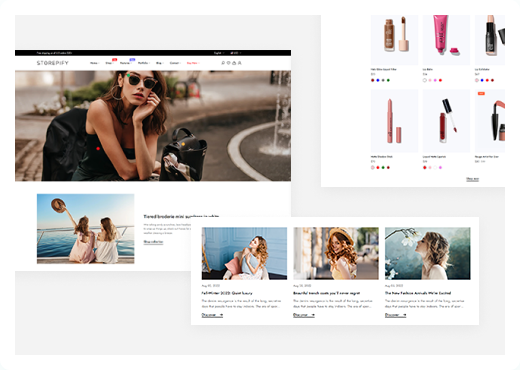Click the Shop collection link
Image resolution: width=520 pixels, height=370 pixels.
153,242
